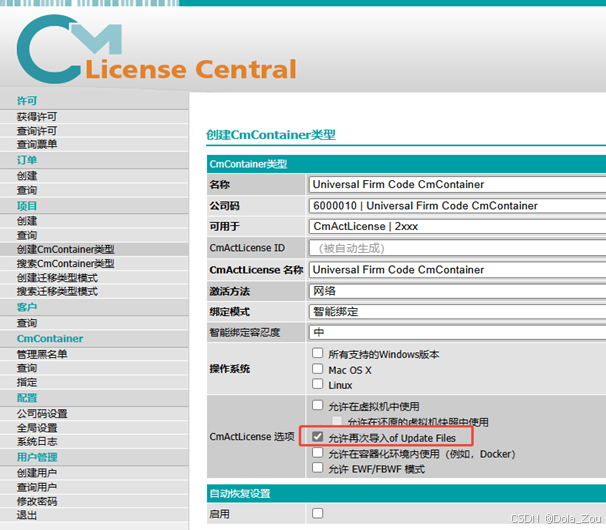Open 修改密码 in the sidebar

click(37, 501)
